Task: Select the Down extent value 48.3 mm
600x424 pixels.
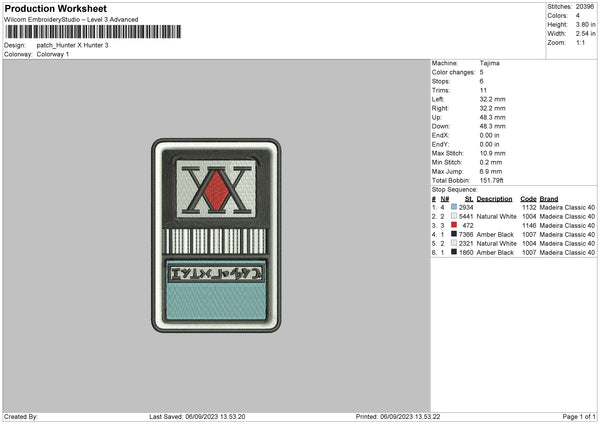Action: pos(492,126)
